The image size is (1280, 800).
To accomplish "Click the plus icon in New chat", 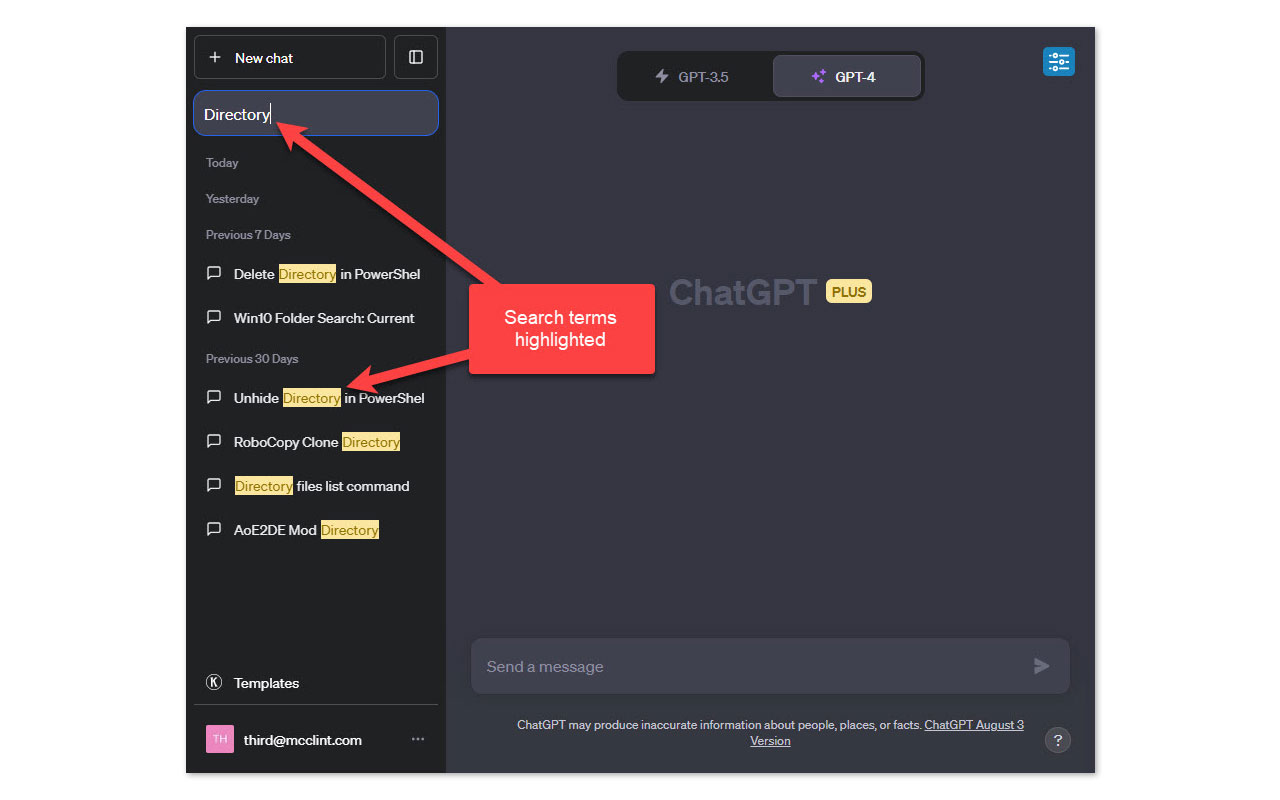I will [x=214, y=58].
